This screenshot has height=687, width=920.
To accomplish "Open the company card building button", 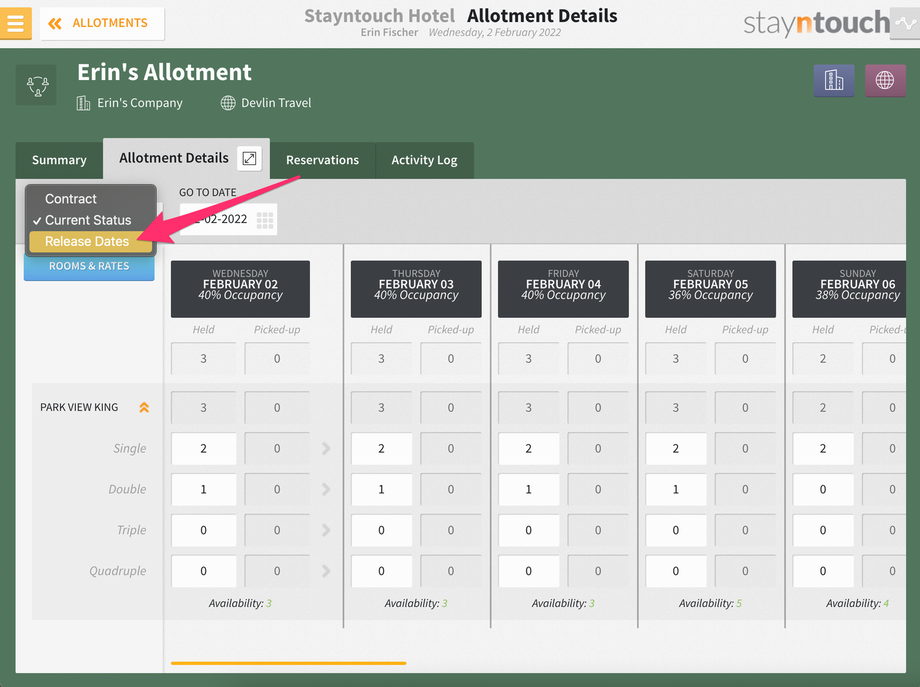I will [834, 80].
